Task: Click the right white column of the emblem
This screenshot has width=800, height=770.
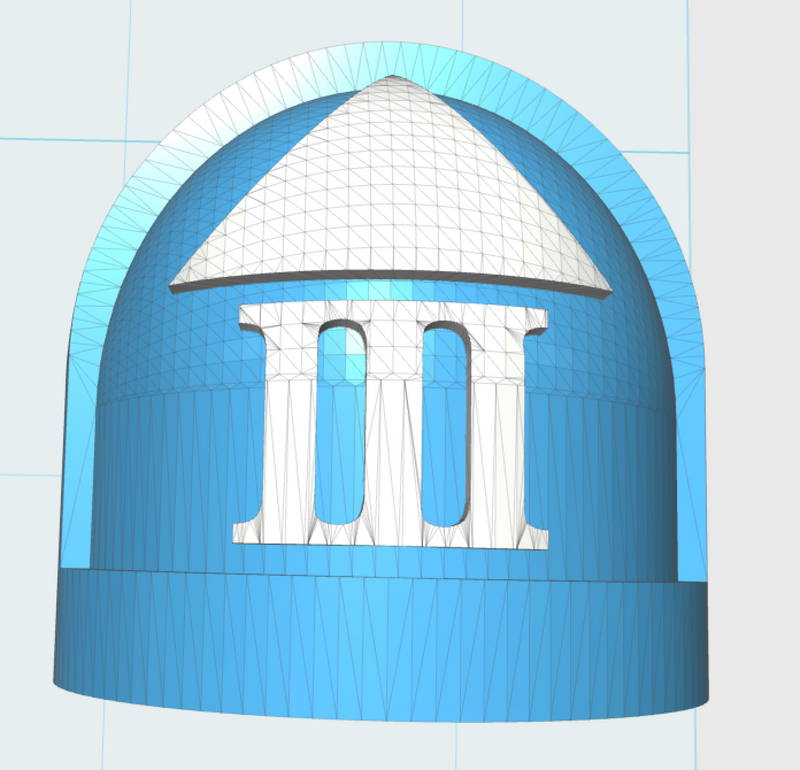Action: (x=498, y=430)
